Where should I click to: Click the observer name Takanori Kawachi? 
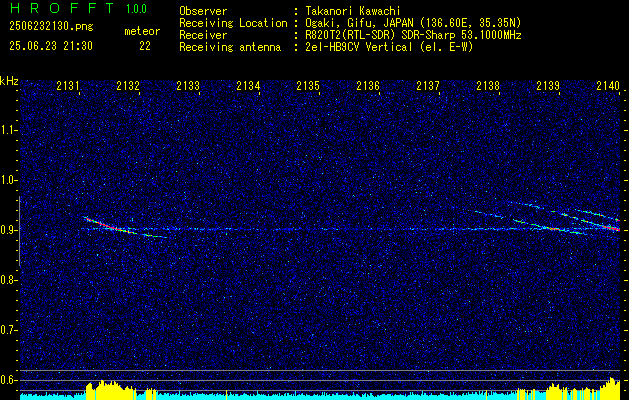point(353,11)
